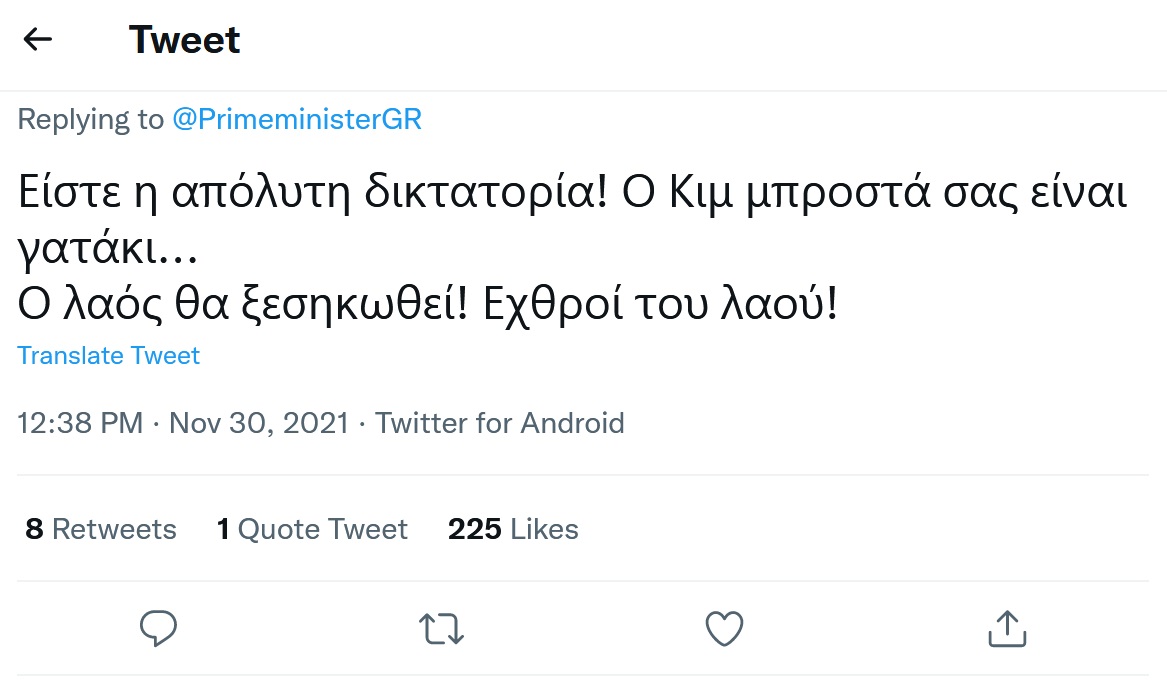The width and height of the screenshot is (1167, 689).
Task: View the 8 Retweets list
Action: tap(101, 529)
